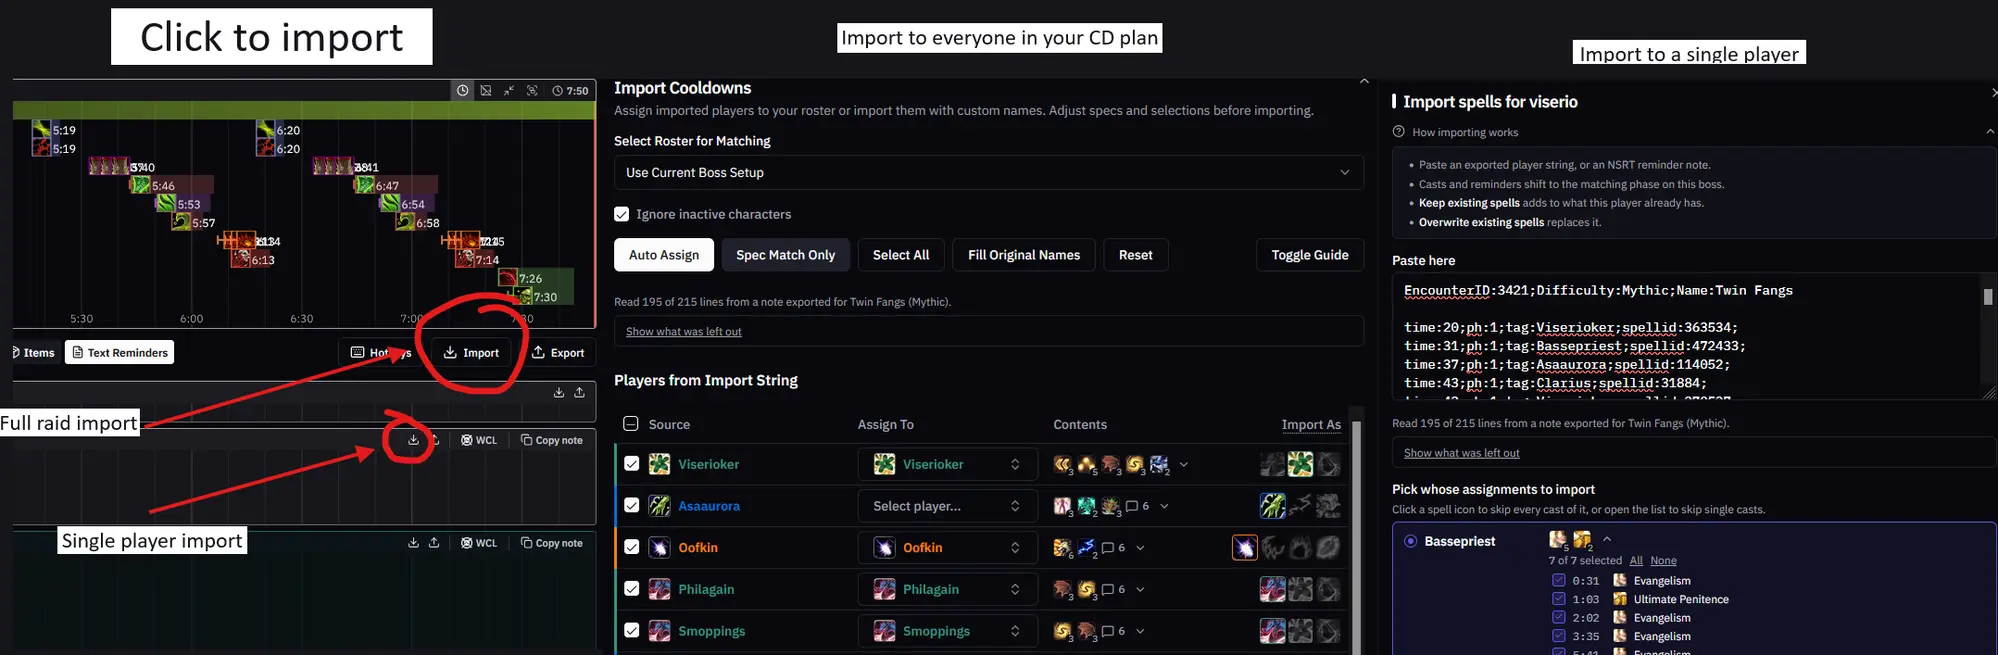Click the crossed image icon in timeline toolbar

(486, 90)
